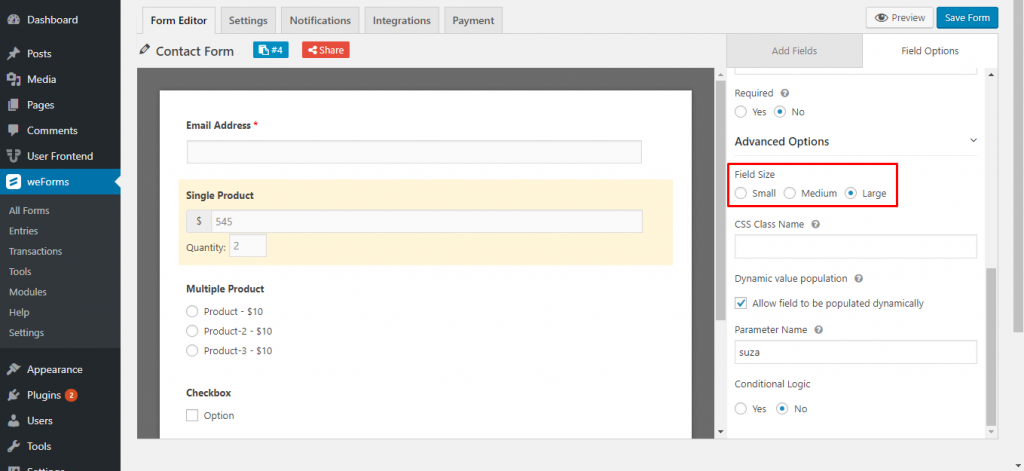Click the Tools wrench icon
The height and width of the screenshot is (471, 1024).
coord(13,446)
